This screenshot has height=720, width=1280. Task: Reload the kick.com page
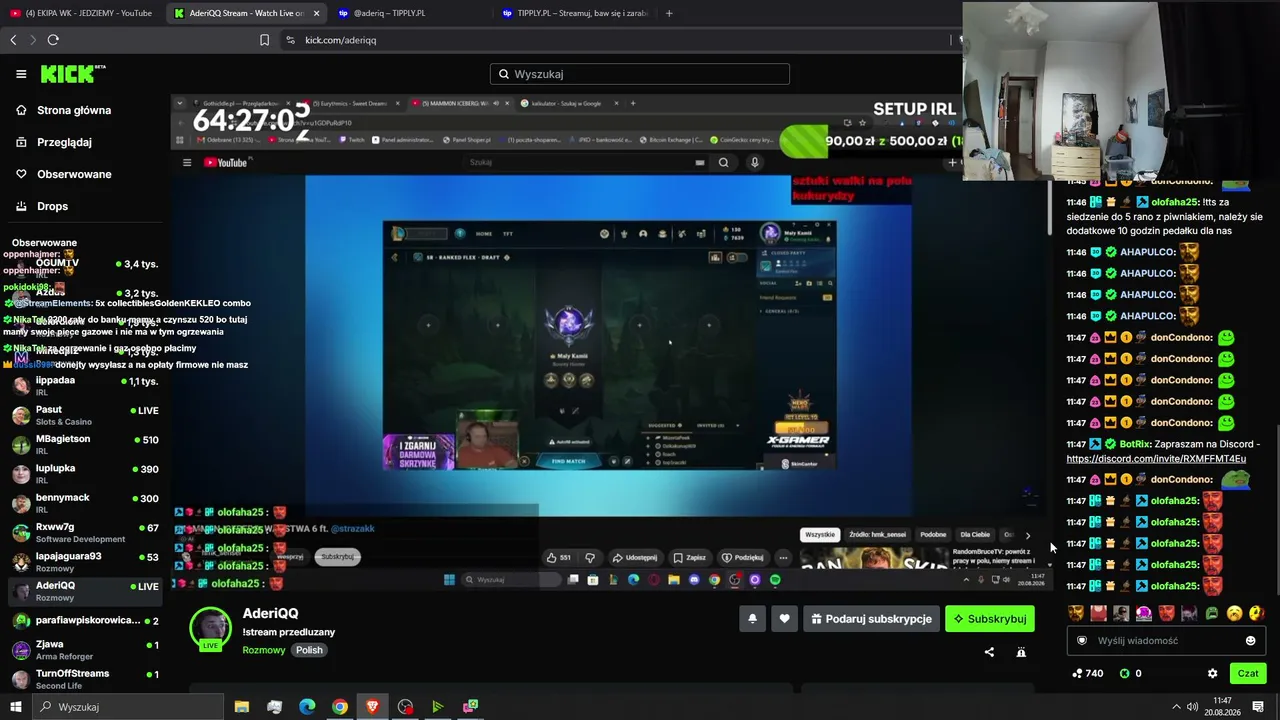point(53,40)
